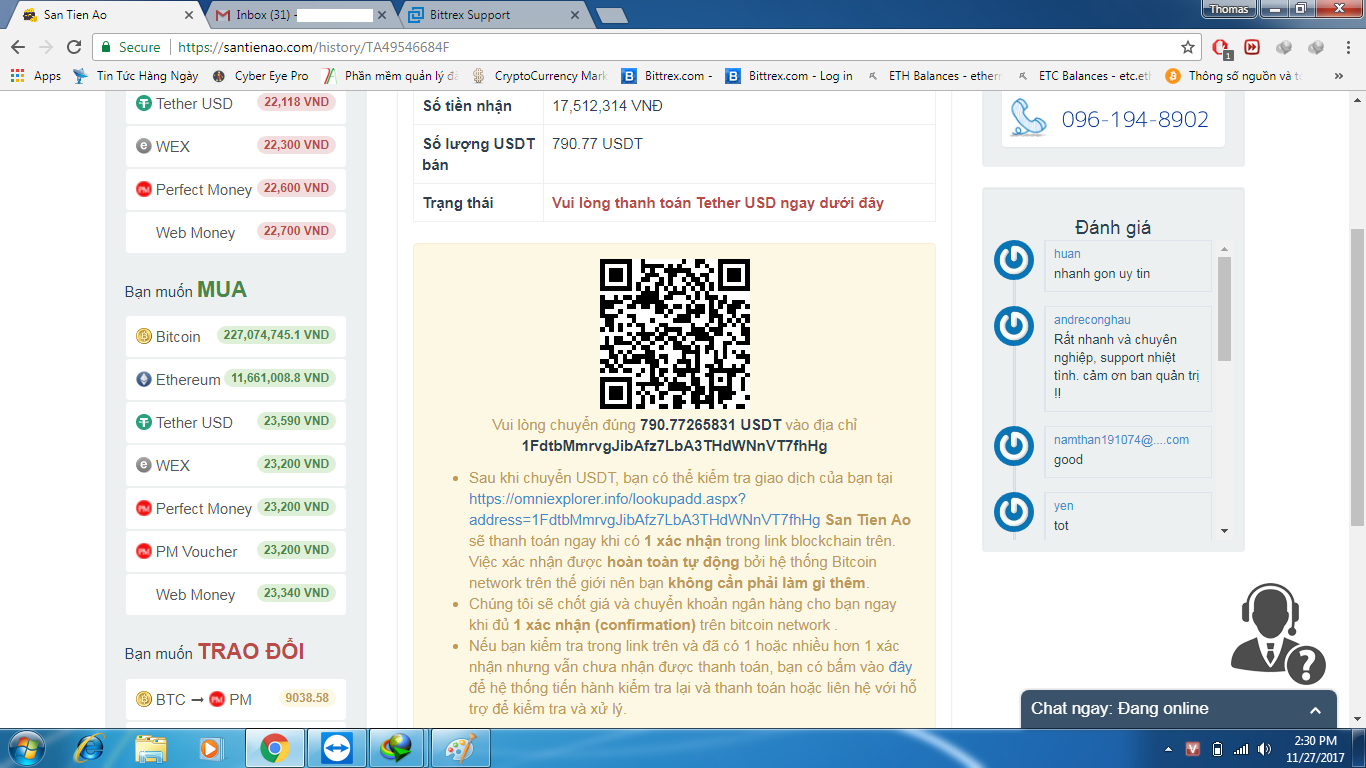Click the avatar icon beside andreconghau's review

tap(1014, 326)
